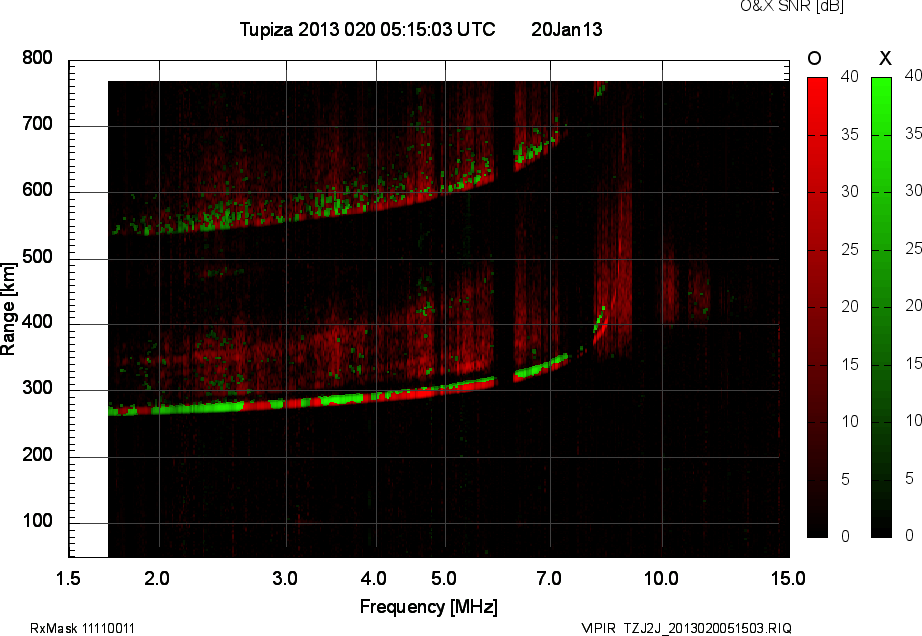
Task: Click the 'Range [km]' axis label
Action: pos(8,309)
